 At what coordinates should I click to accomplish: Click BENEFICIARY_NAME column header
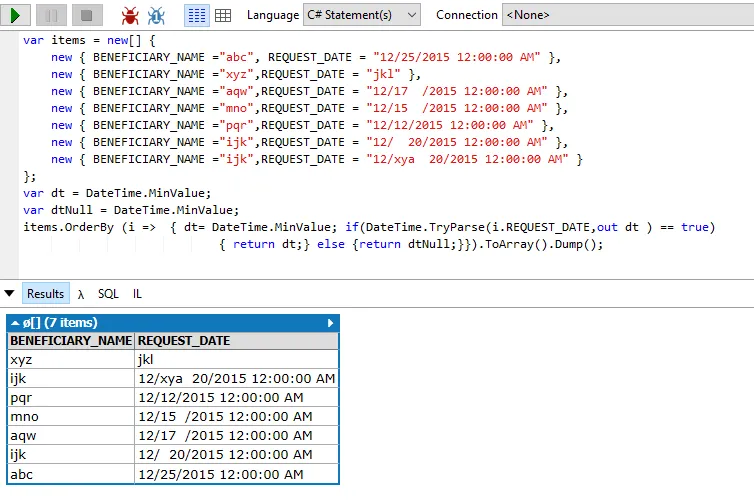coord(71,340)
